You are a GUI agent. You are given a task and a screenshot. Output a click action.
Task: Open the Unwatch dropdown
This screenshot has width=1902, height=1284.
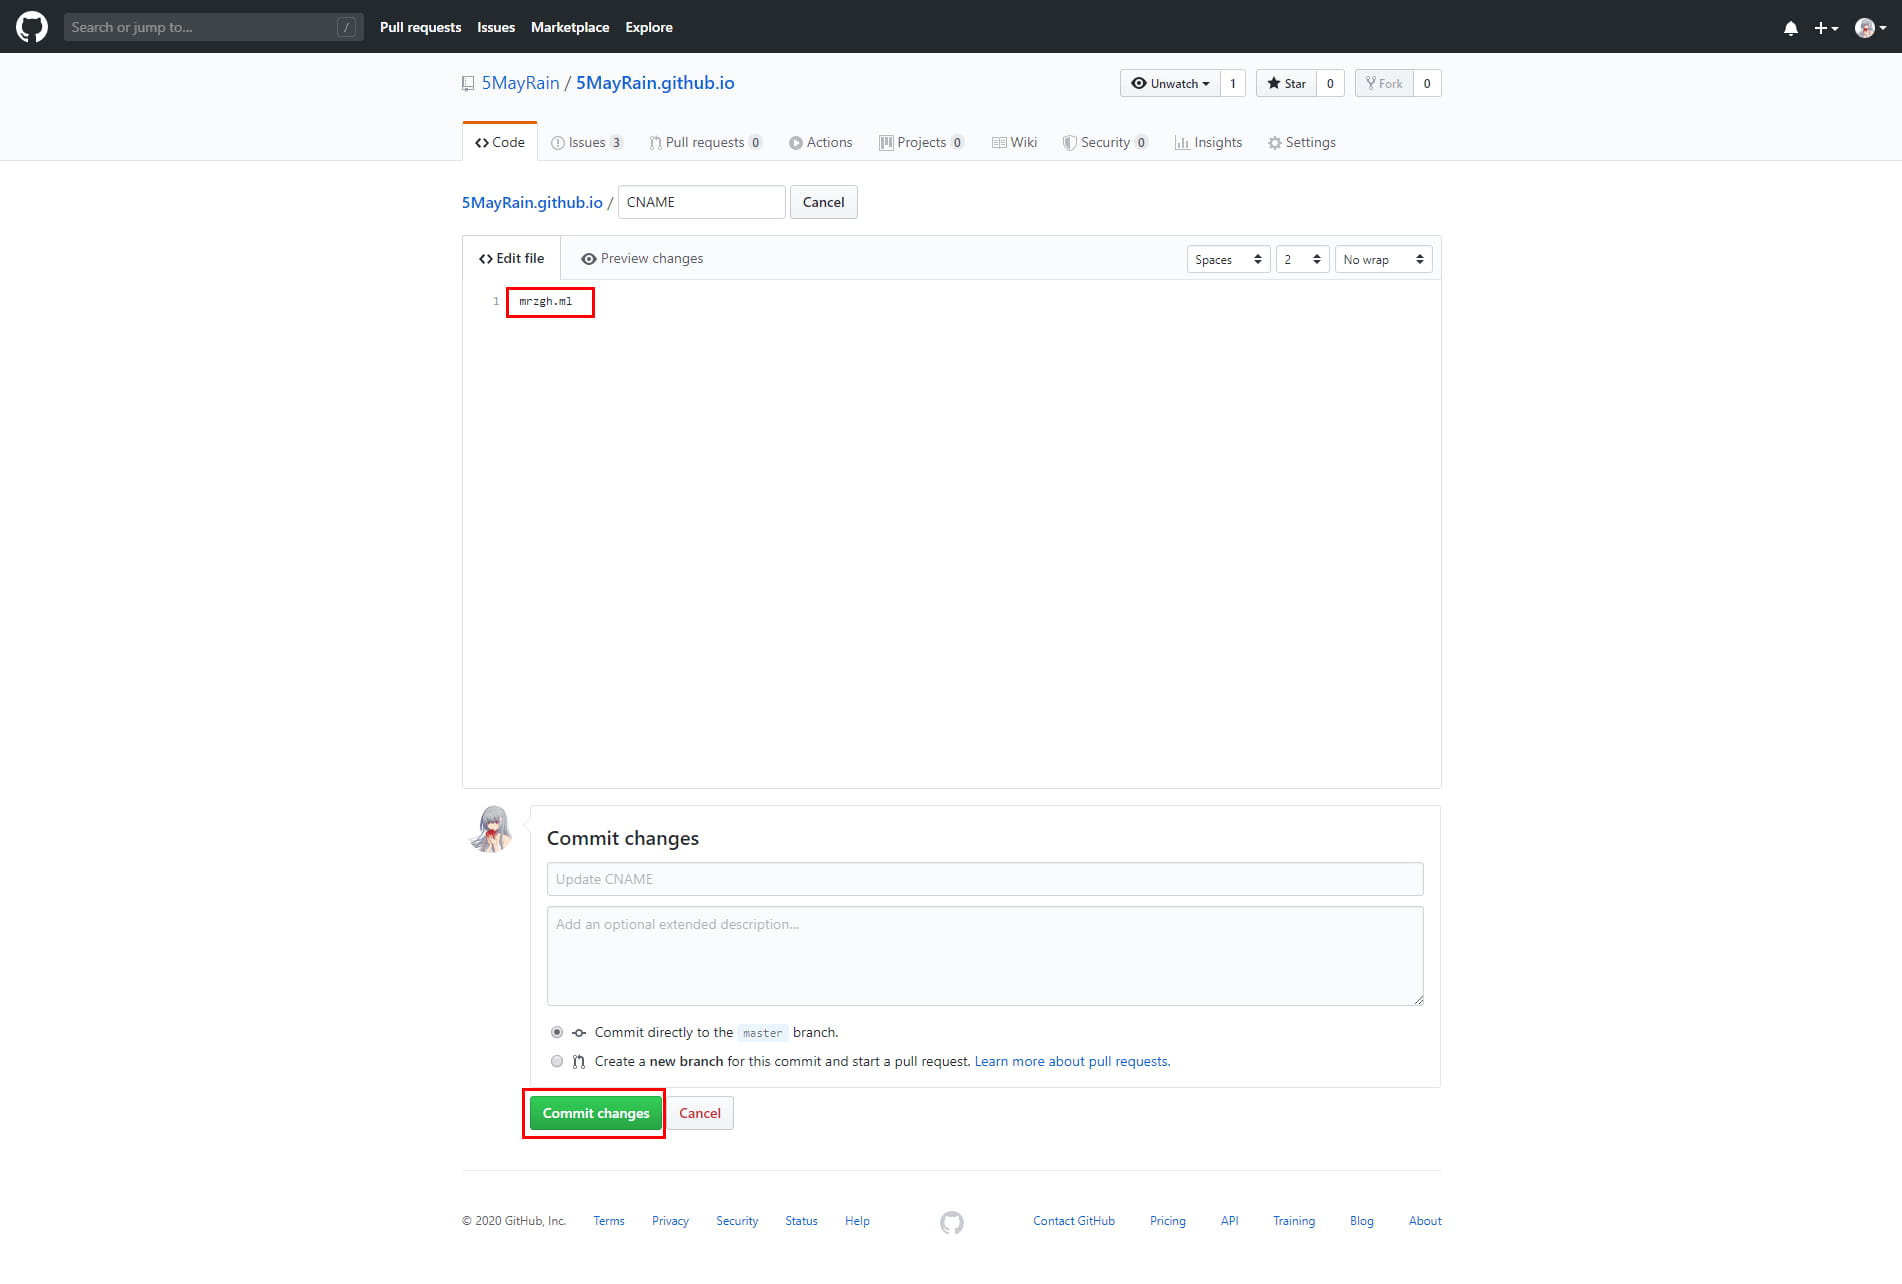pos(1170,84)
